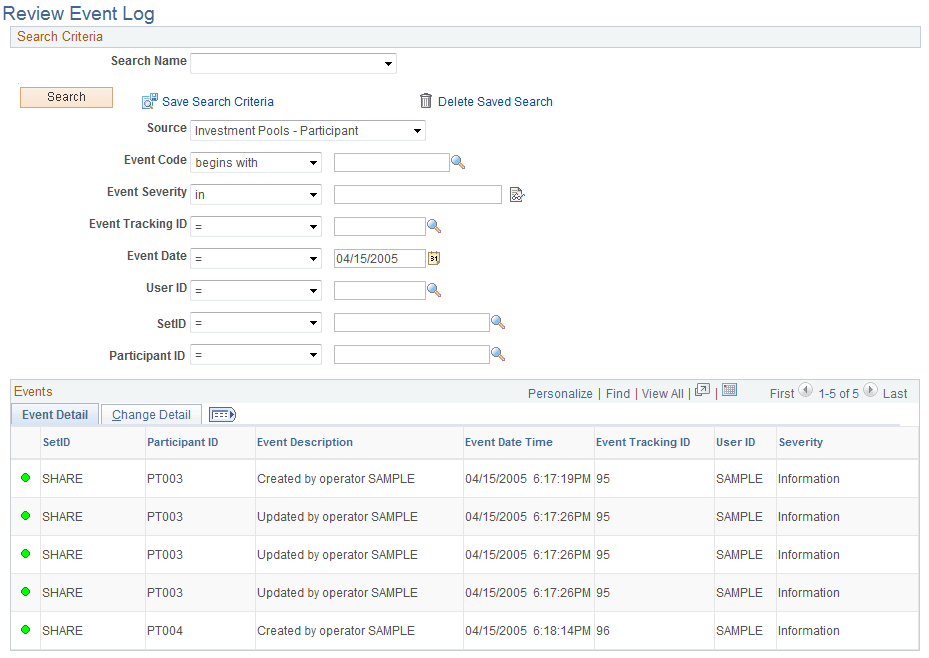The image size is (929, 658).
Task: Open the Source dropdown
Action: [307, 130]
